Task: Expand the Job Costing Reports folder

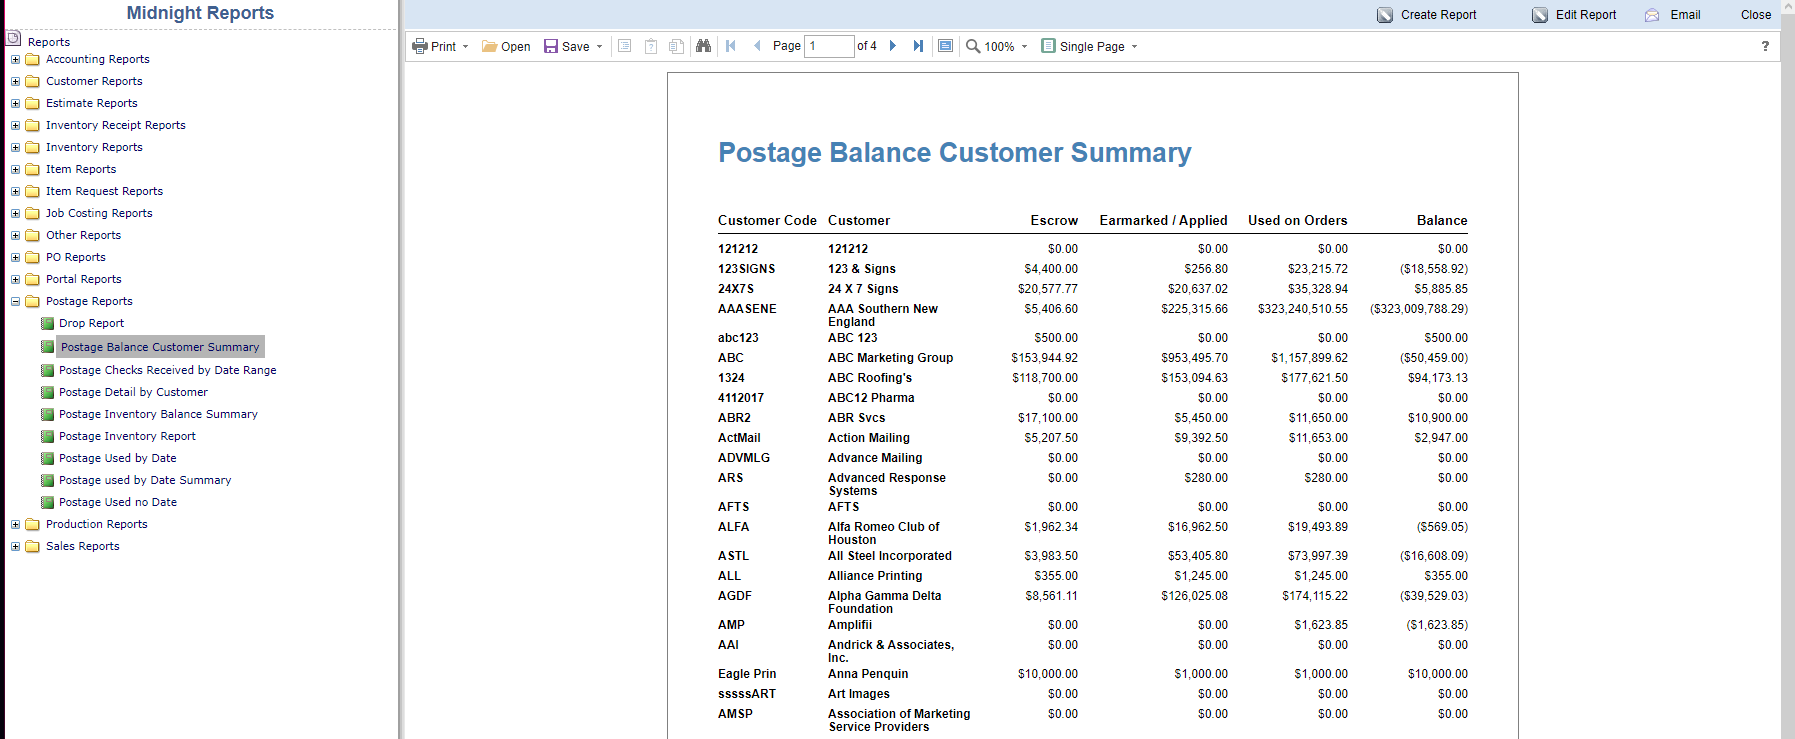Action: [15, 214]
